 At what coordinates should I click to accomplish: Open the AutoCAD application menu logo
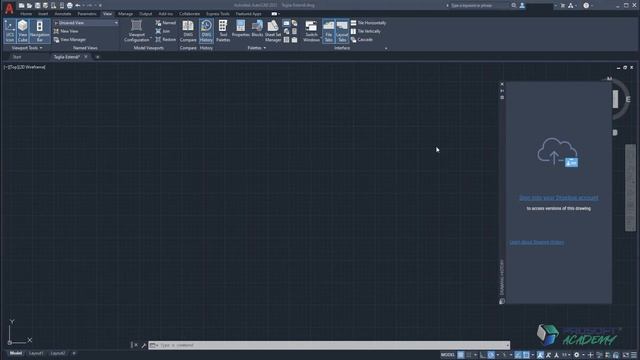[9, 8]
